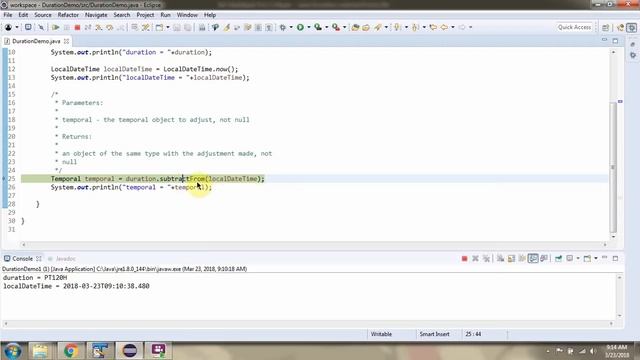Toggle Show Console on Standard Error
This screenshot has height=360, width=640.
tap(544, 258)
